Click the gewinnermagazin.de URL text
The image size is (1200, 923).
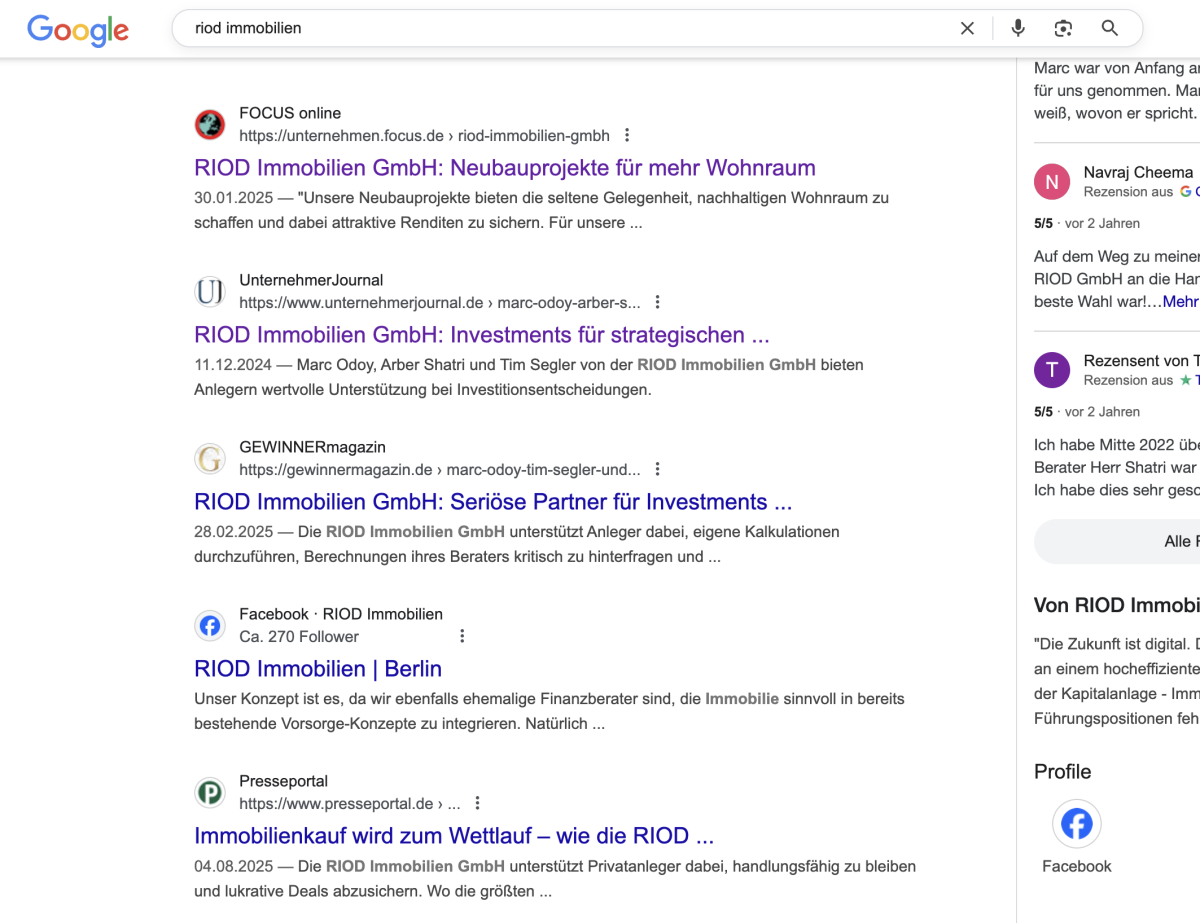(x=440, y=469)
